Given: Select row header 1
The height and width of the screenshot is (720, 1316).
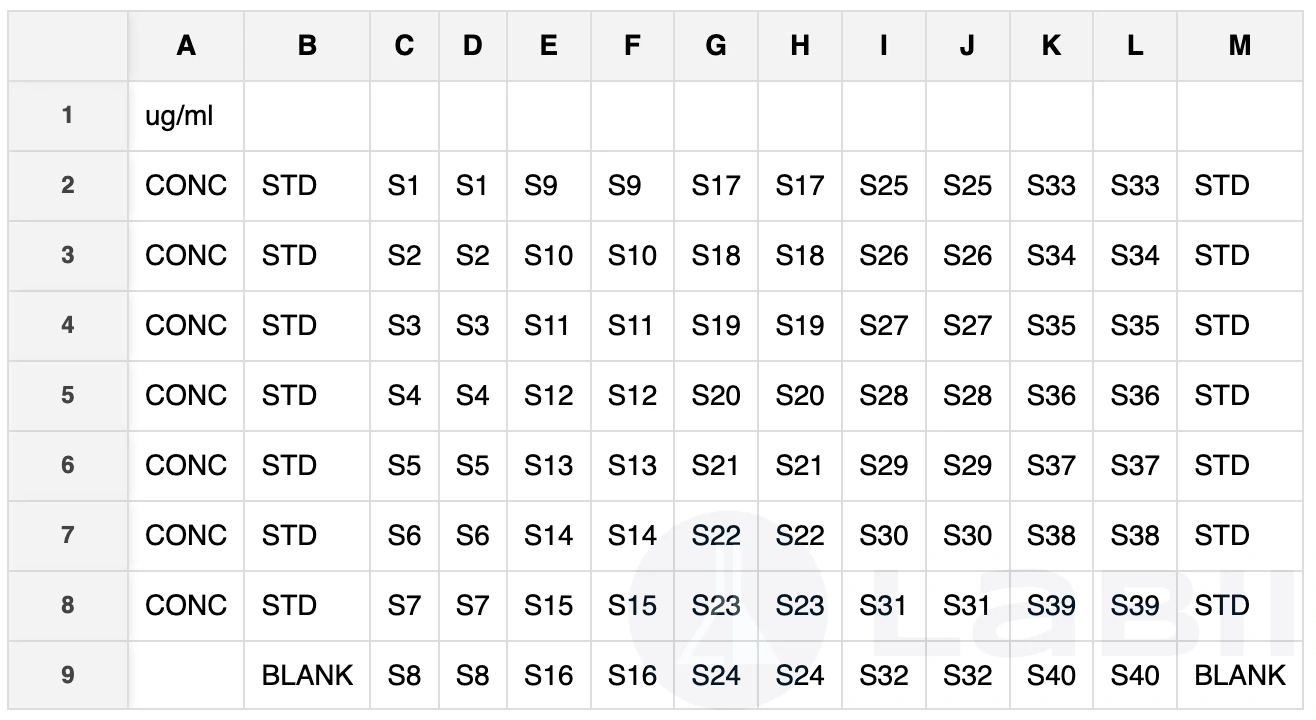Looking at the screenshot, I should click(x=67, y=116).
